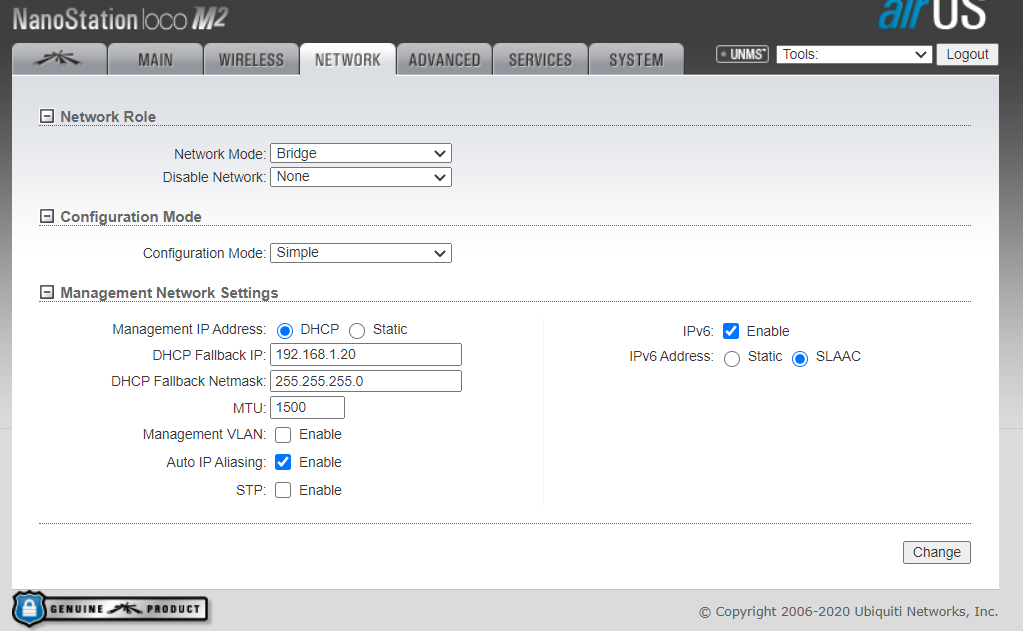The image size is (1023, 631).
Task: Collapse the Configuration Mode section
Action: pos(46,216)
